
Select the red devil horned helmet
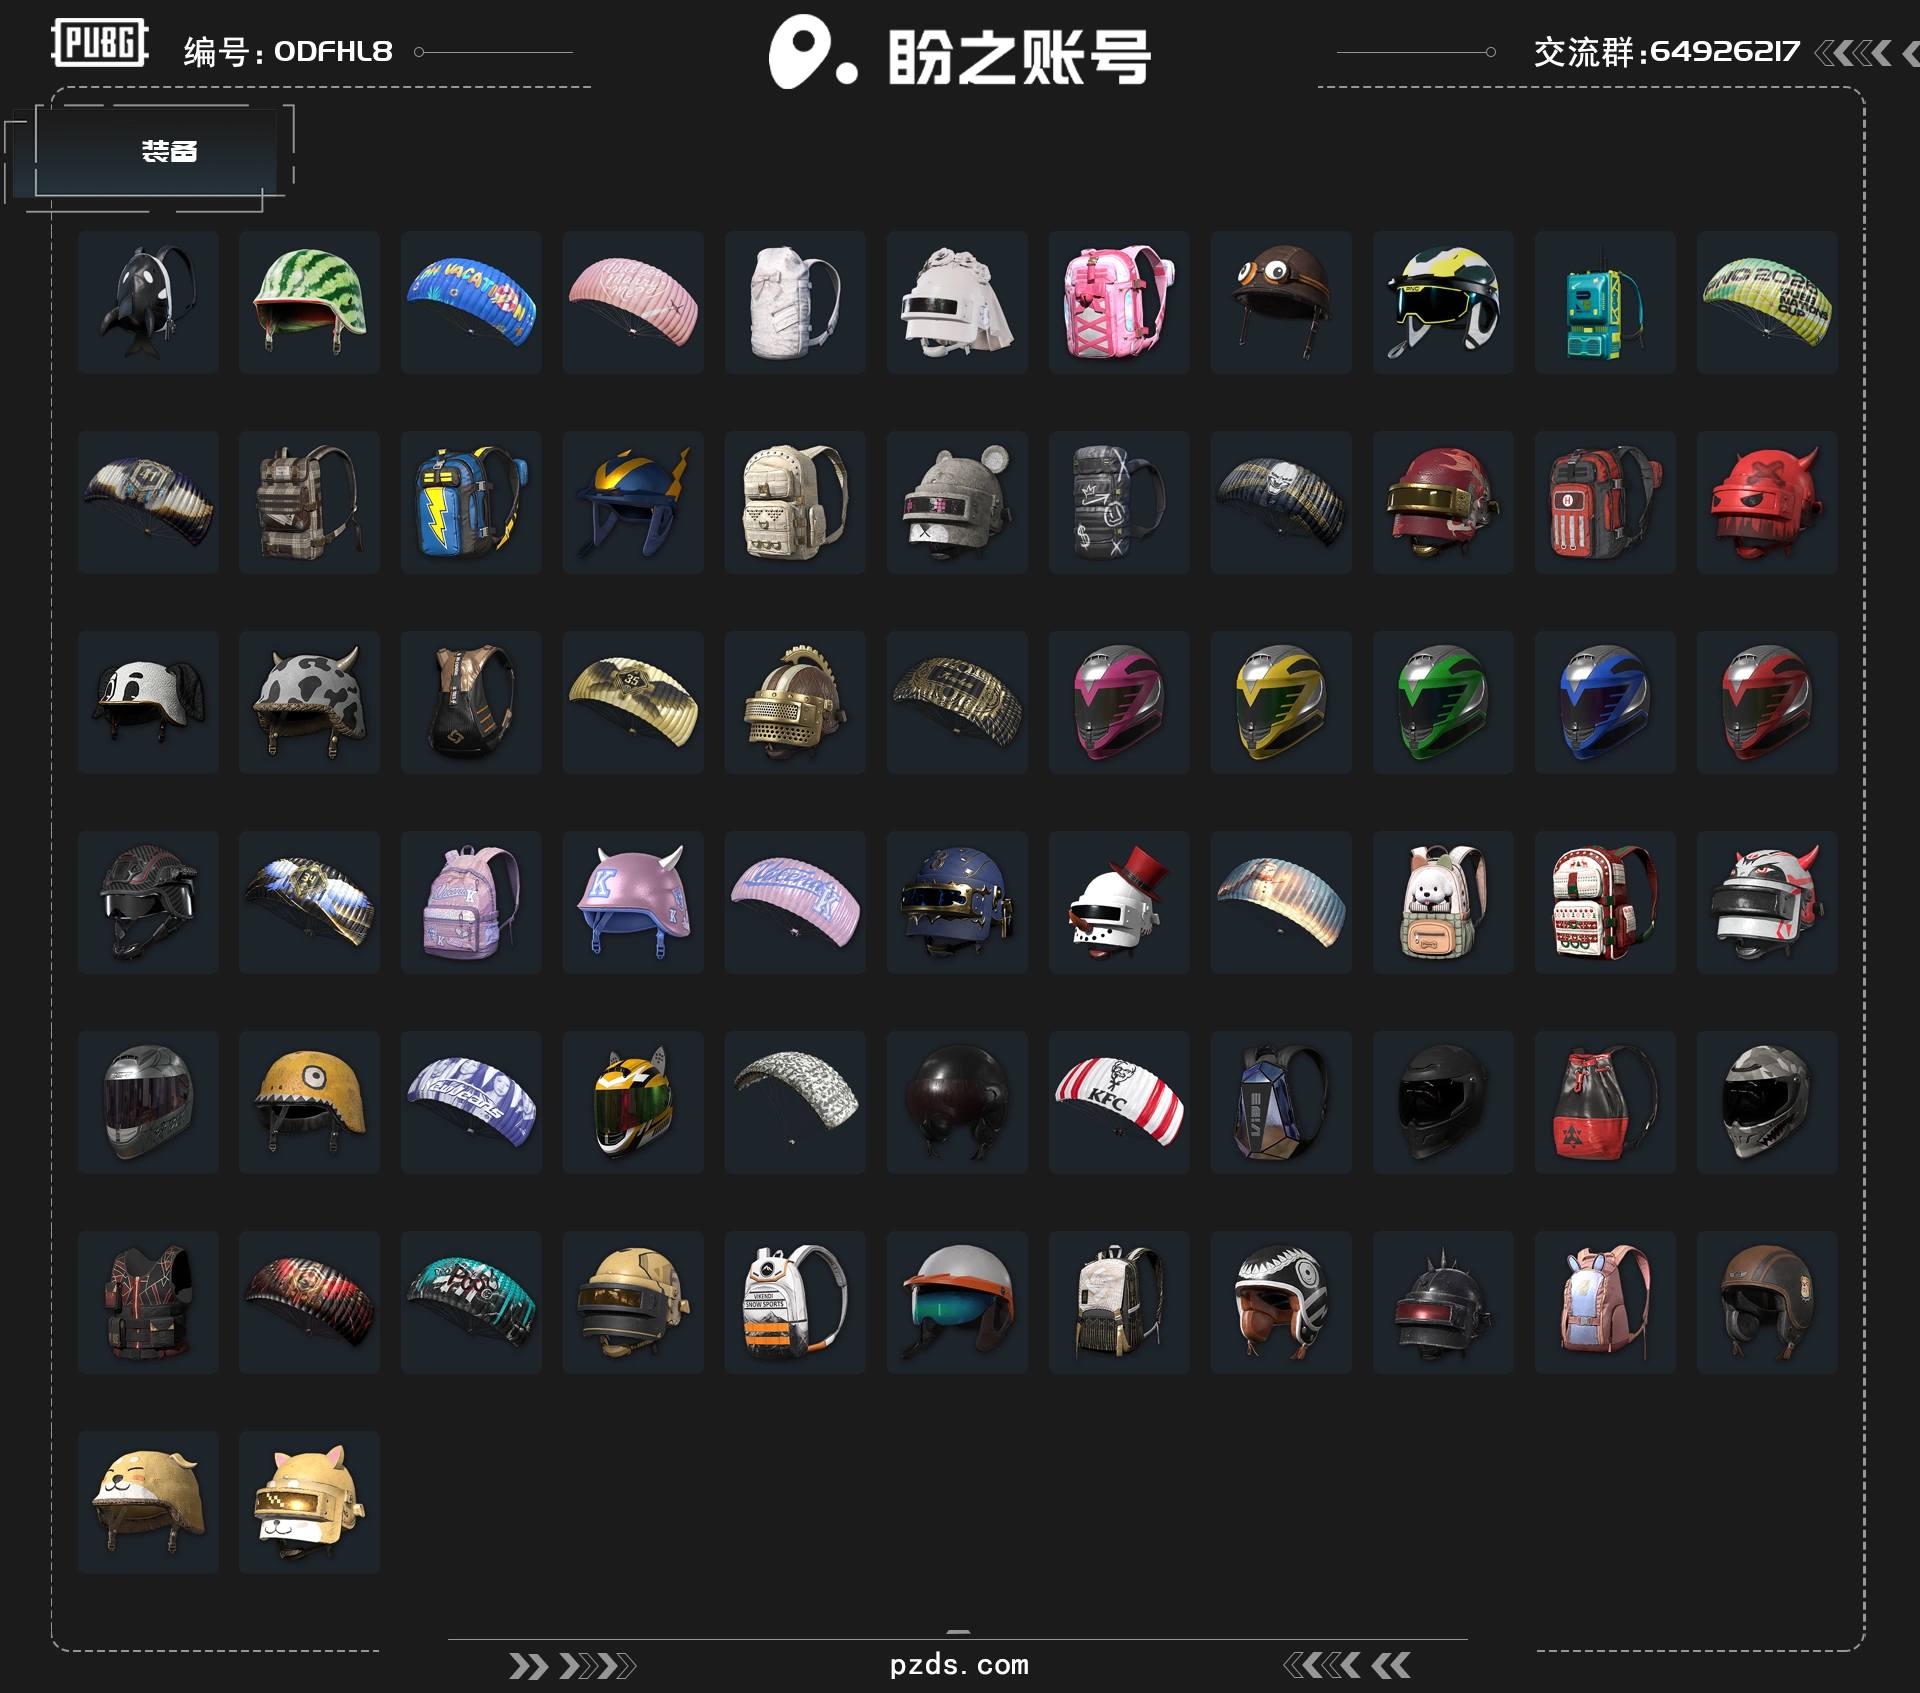1767,502
